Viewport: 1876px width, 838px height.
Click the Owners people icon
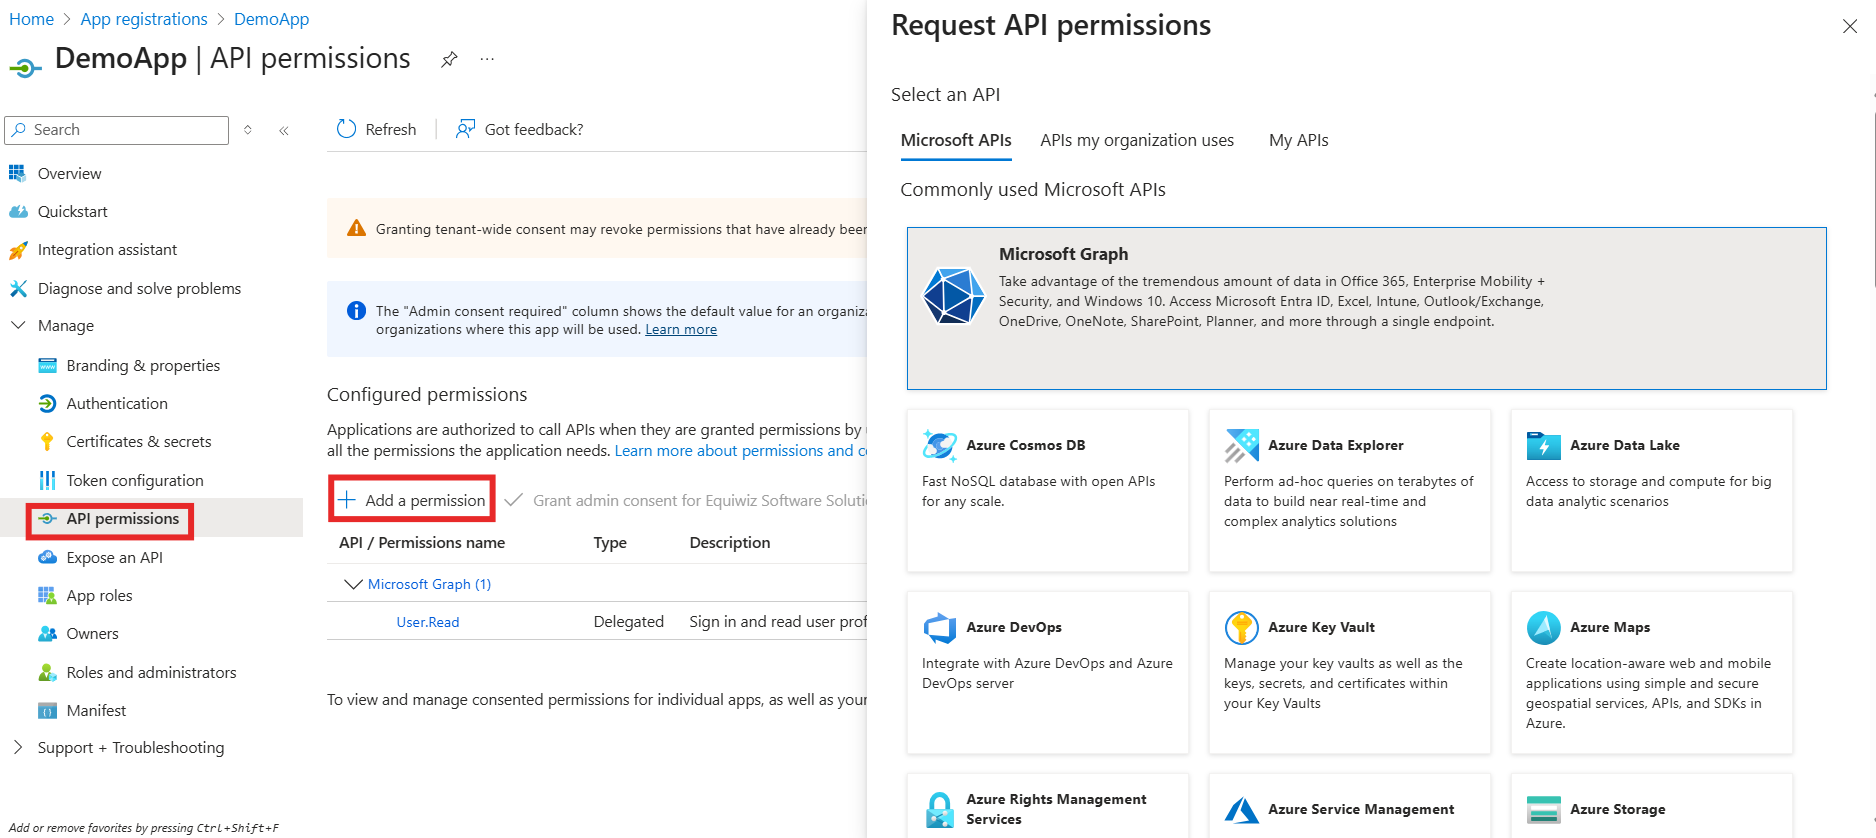pos(47,634)
